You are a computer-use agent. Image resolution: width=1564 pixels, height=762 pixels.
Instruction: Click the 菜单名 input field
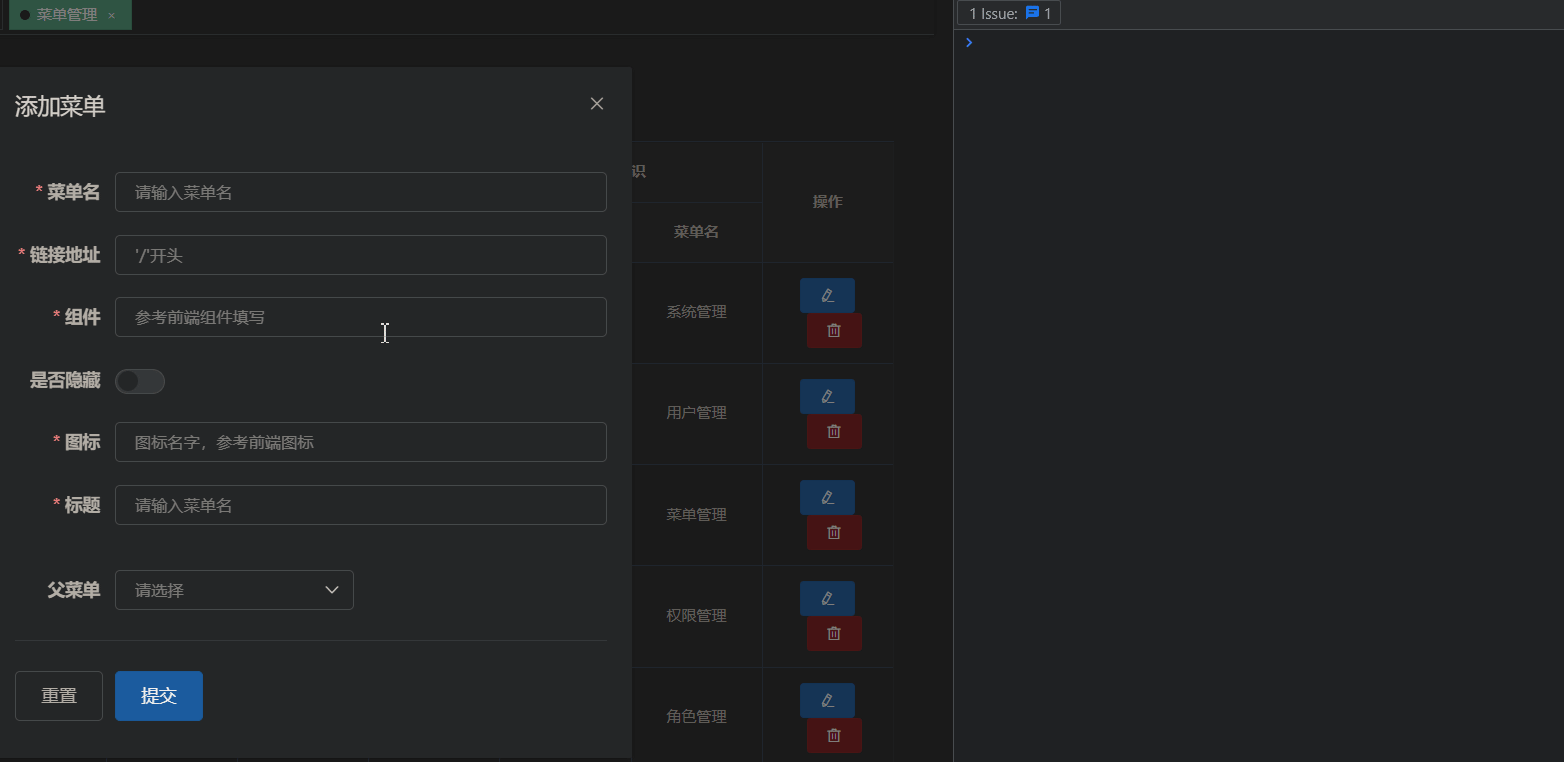(360, 192)
